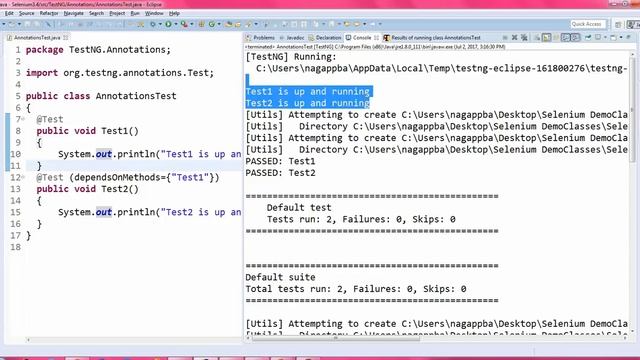Collapse the Test1 method fold at line 7
The width and height of the screenshot is (640, 360).
tap(23, 119)
